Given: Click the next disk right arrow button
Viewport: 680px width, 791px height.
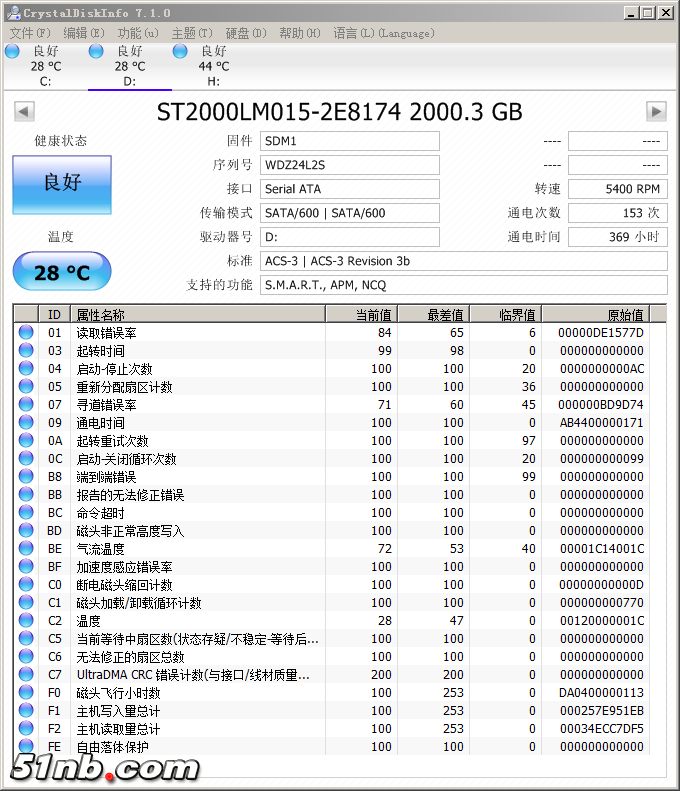Looking at the screenshot, I should click(656, 111).
